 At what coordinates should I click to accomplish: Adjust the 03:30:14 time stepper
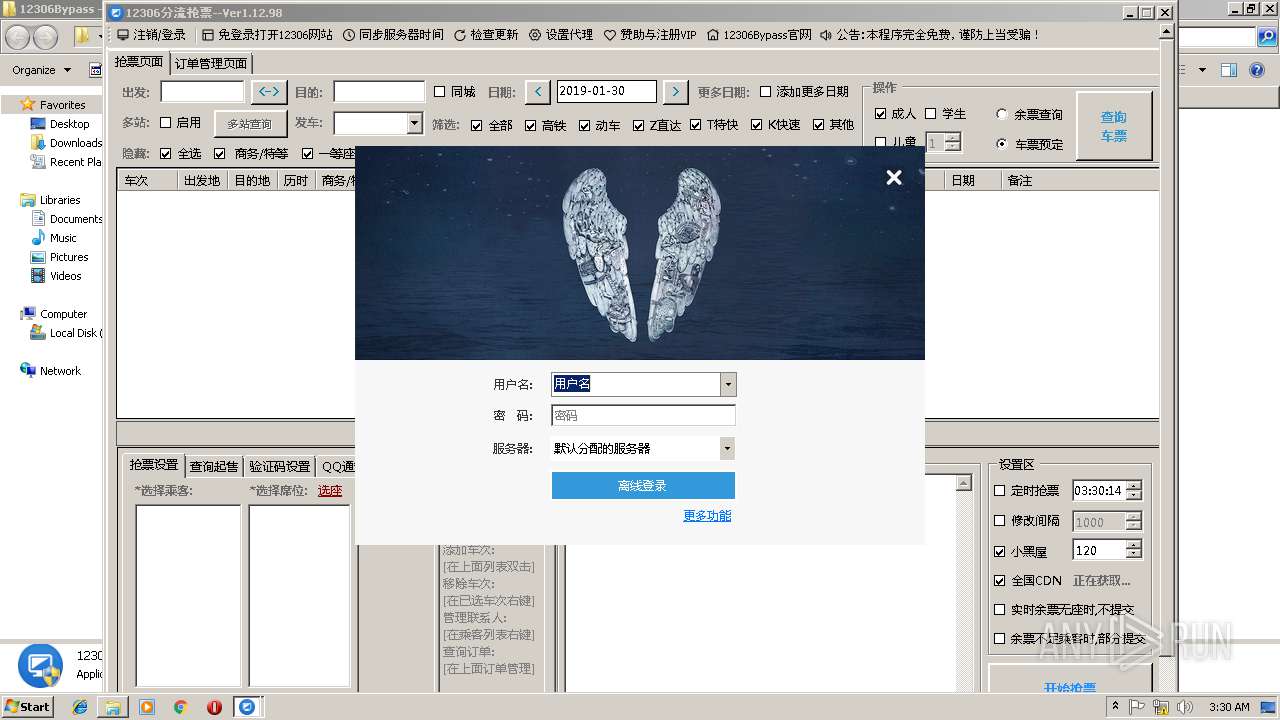pyautogui.click(x=1133, y=491)
